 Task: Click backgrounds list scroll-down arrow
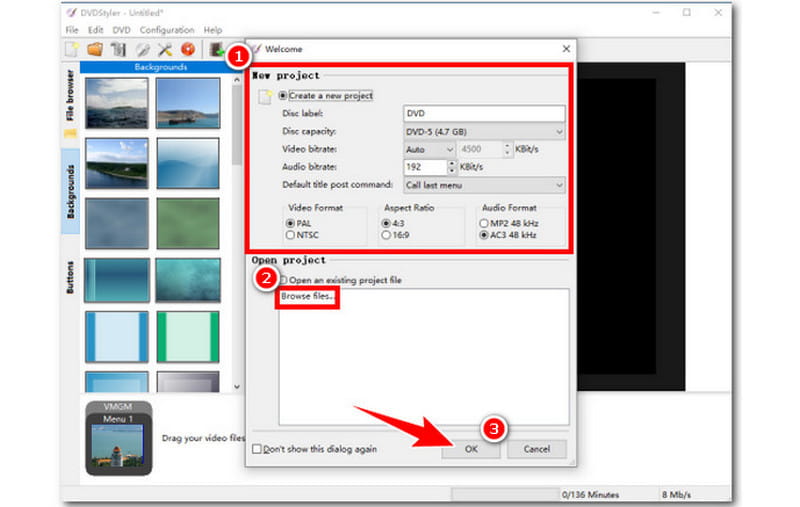(x=237, y=387)
